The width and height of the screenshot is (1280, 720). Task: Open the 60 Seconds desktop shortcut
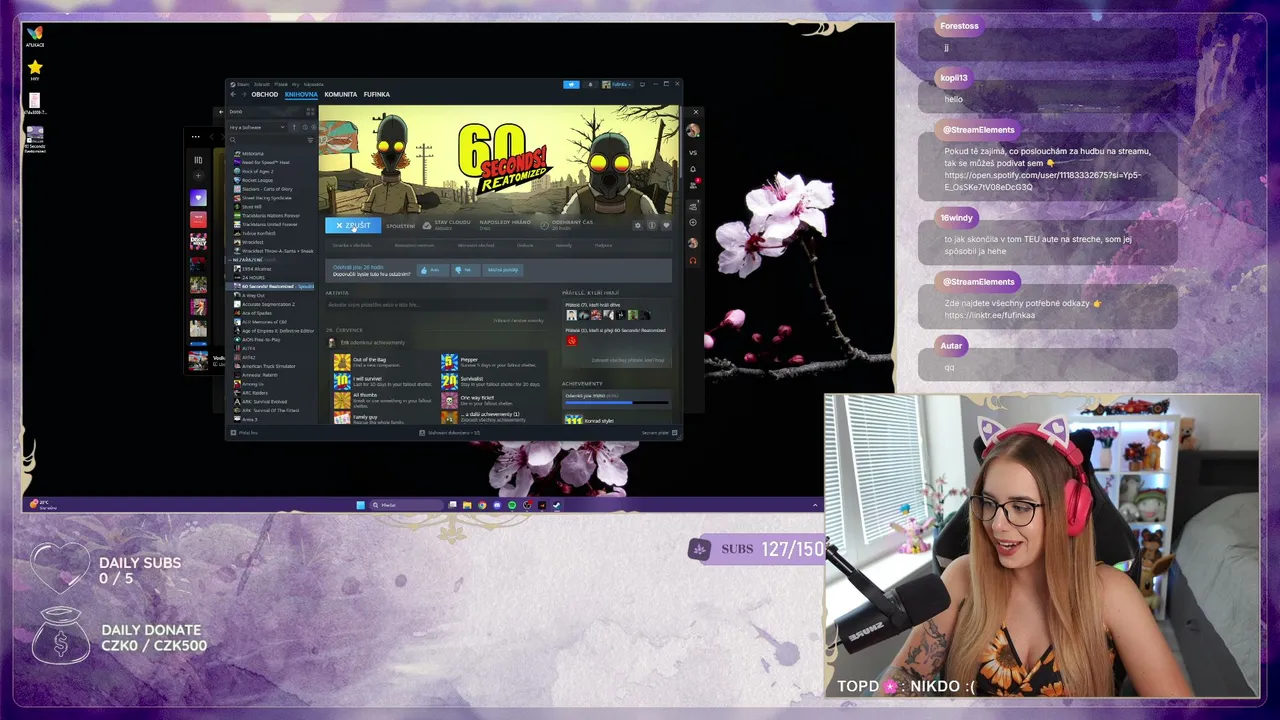pos(35,138)
